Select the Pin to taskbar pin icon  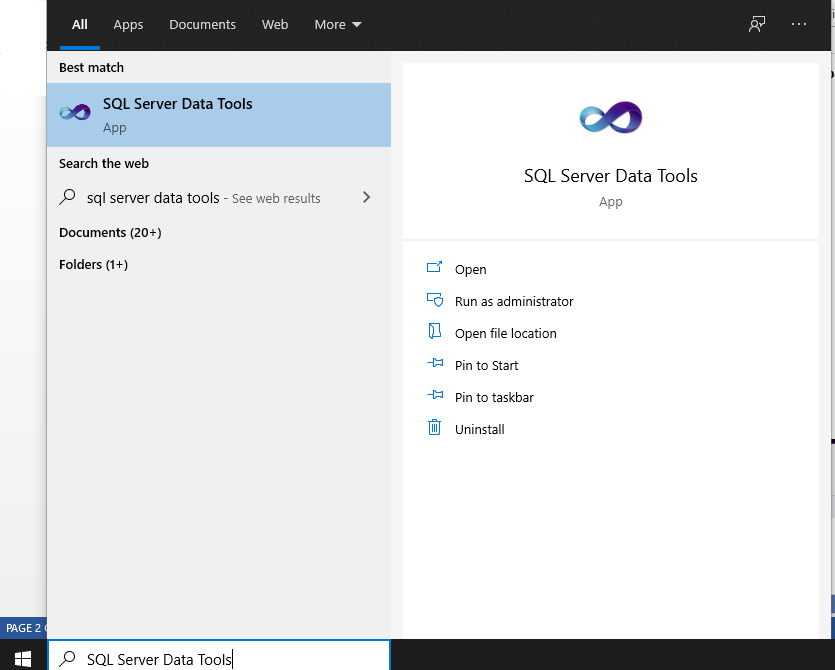point(435,397)
